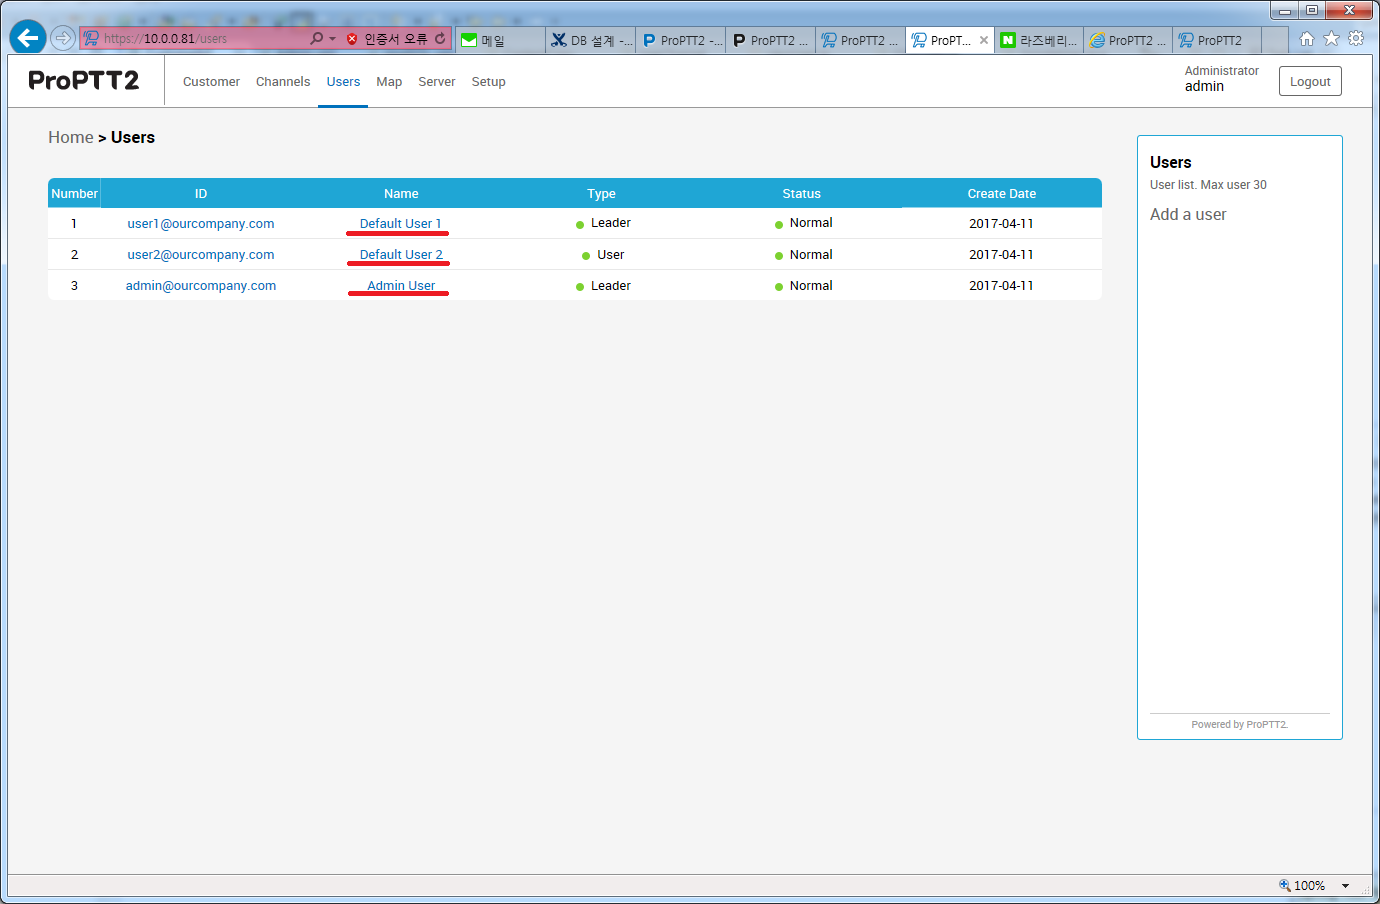Click the red certificate error shield icon
Screen dimensions: 1380x904
pos(352,39)
